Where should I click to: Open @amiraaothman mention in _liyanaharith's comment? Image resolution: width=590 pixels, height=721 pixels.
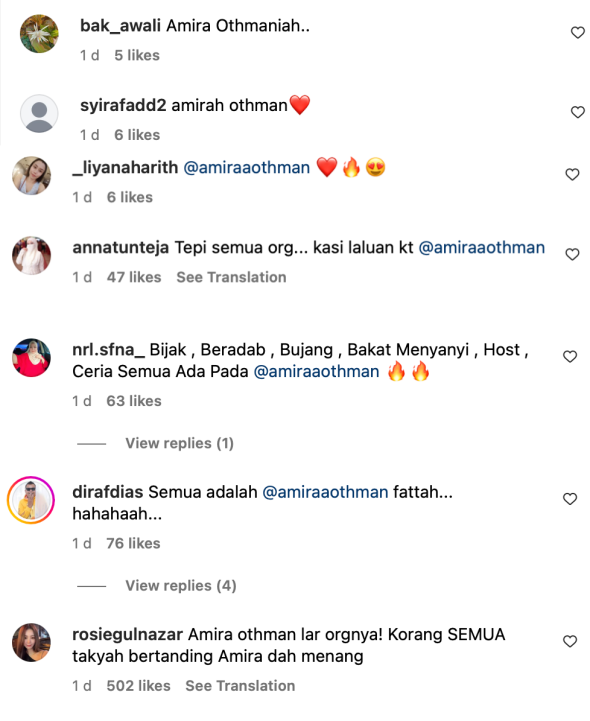coord(246,168)
